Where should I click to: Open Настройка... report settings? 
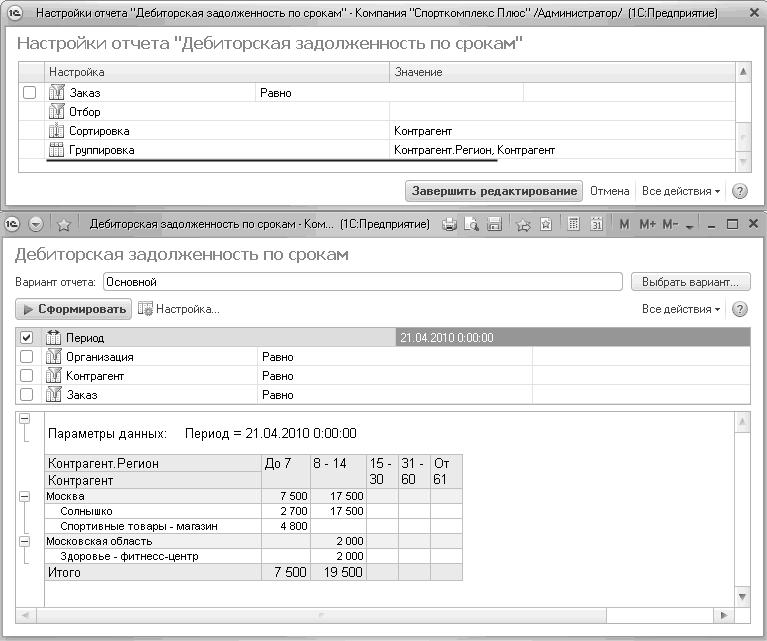pyautogui.click(x=179, y=309)
